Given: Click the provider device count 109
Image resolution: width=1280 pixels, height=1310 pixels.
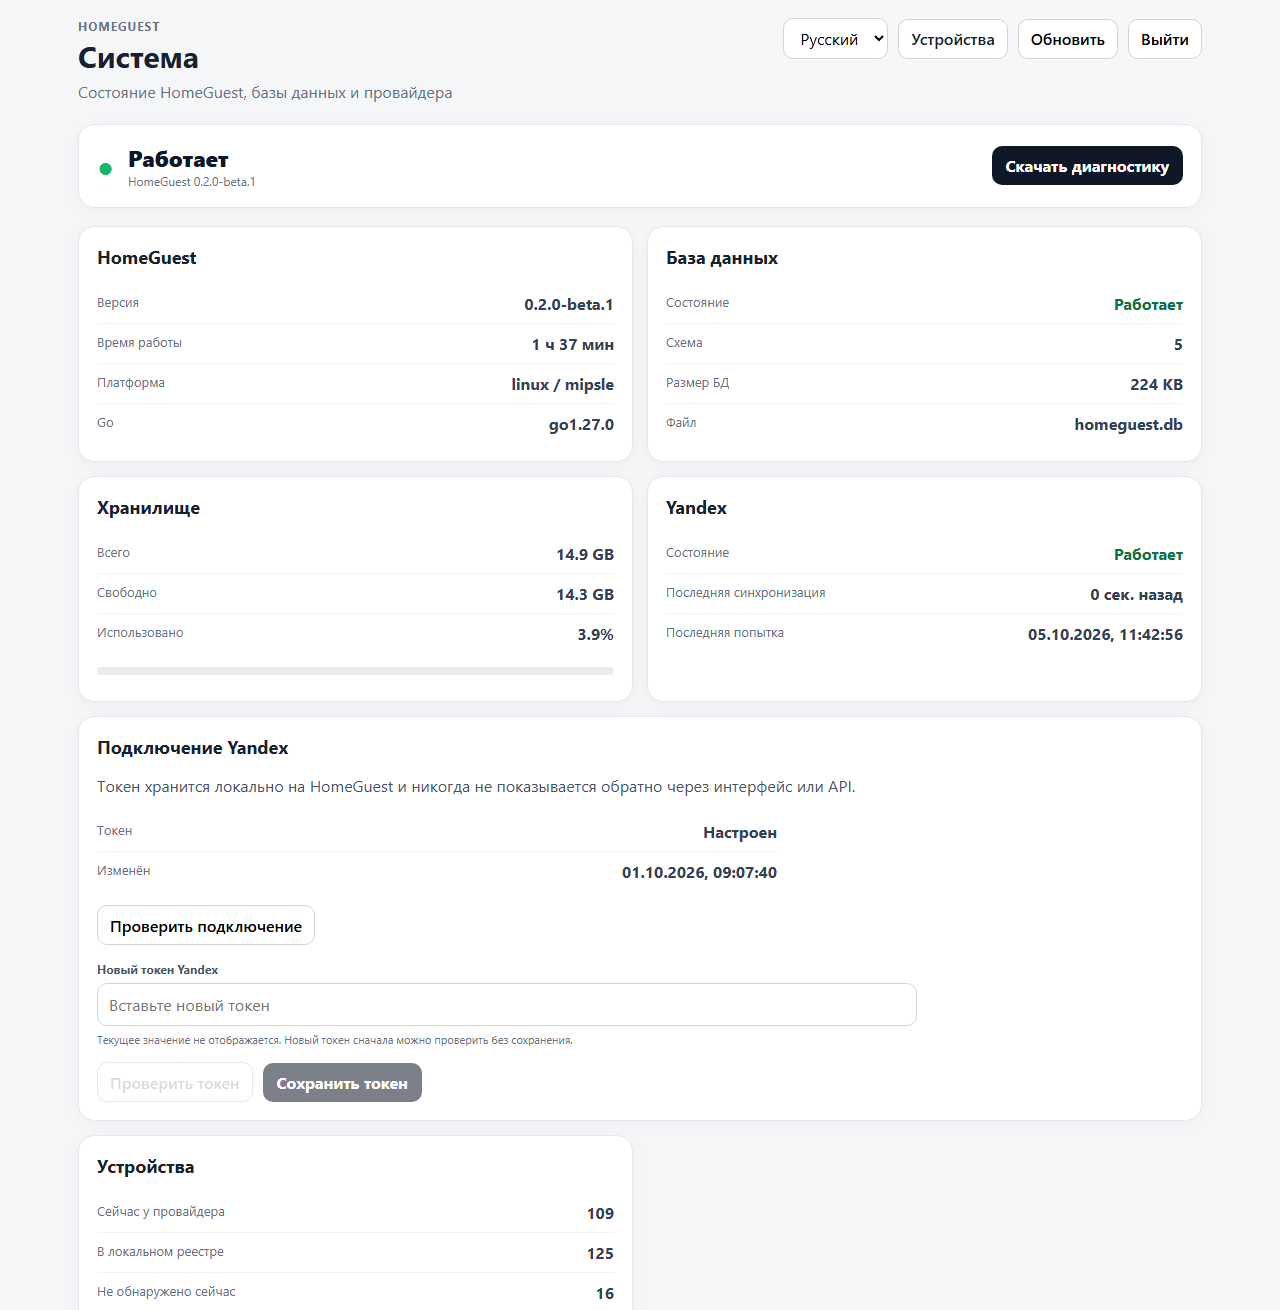Looking at the screenshot, I should [x=600, y=1214].
